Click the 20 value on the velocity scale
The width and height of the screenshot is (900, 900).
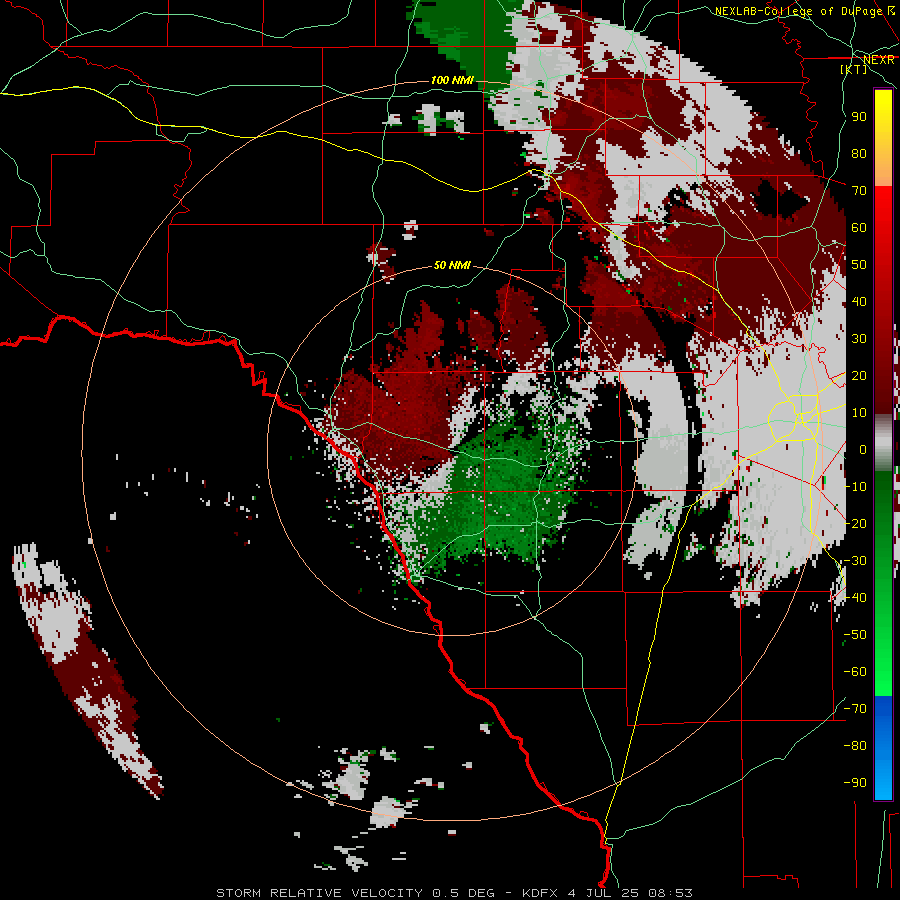click(x=859, y=375)
